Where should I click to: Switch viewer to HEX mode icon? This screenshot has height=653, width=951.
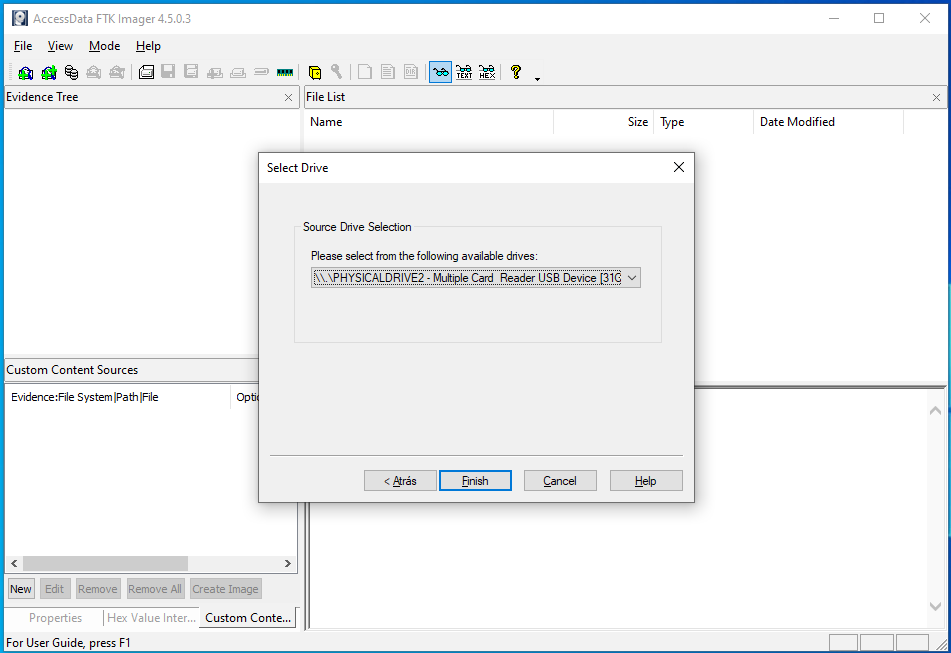(487, 72)
